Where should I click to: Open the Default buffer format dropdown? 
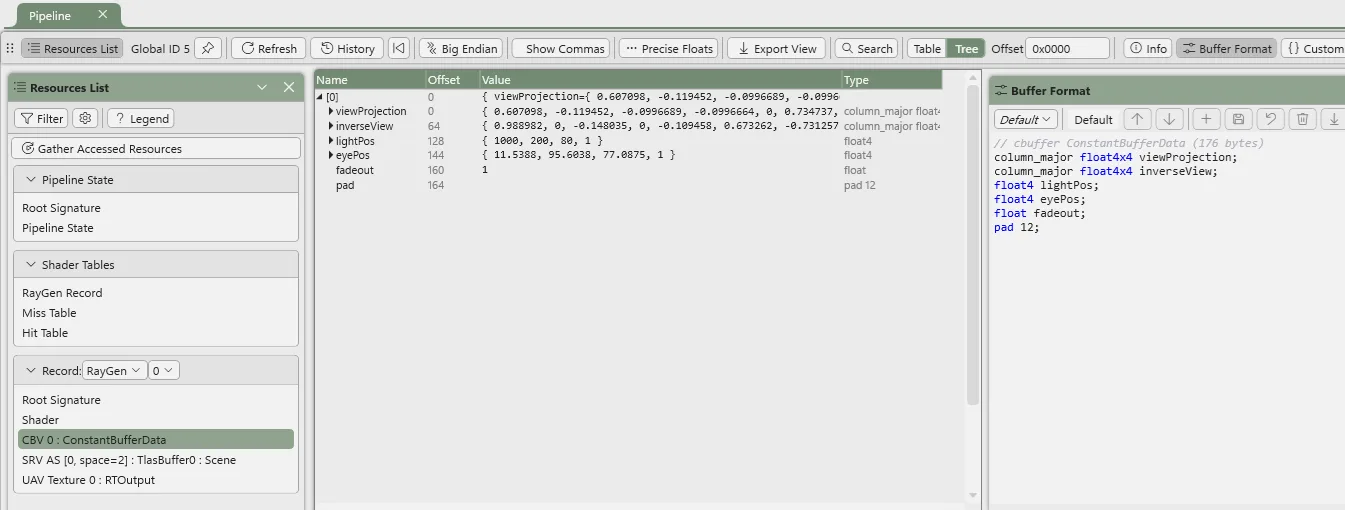coord(1026,119)
